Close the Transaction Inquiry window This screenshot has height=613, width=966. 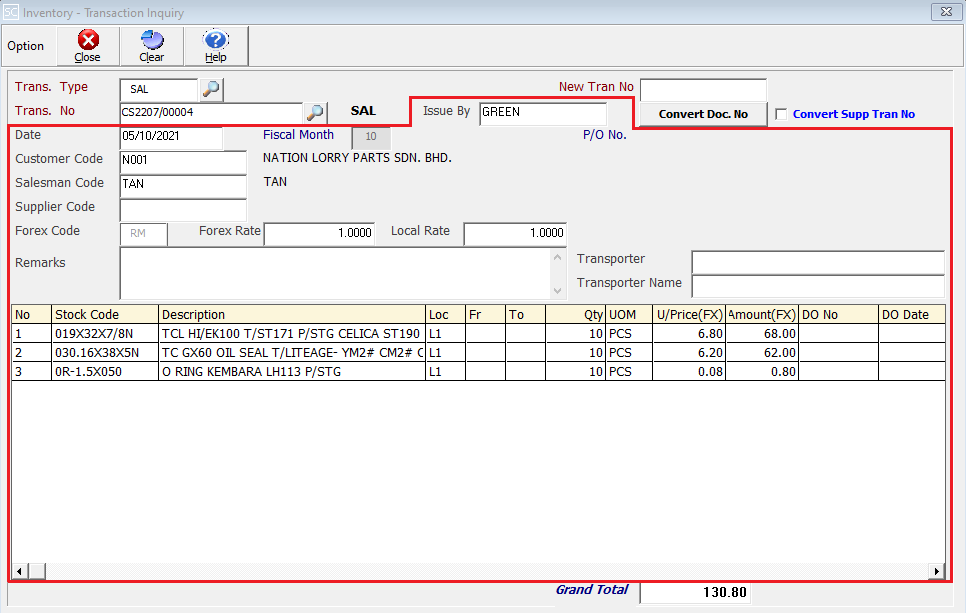(946, 12)
